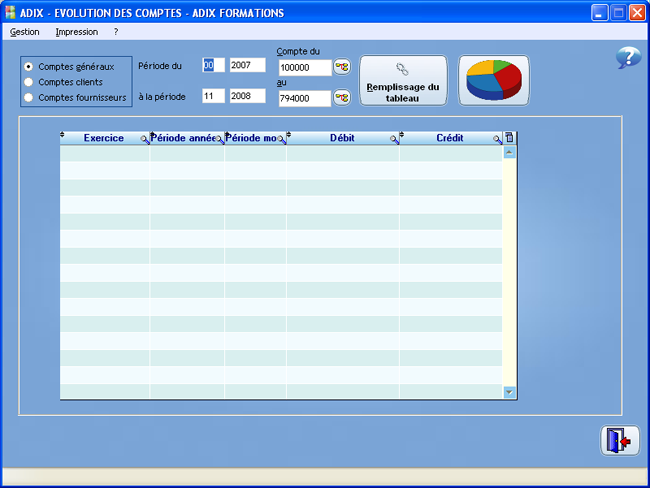Sort by the Période année column header
This screenshot has height=488, width=650.
(x=182, y=138)
